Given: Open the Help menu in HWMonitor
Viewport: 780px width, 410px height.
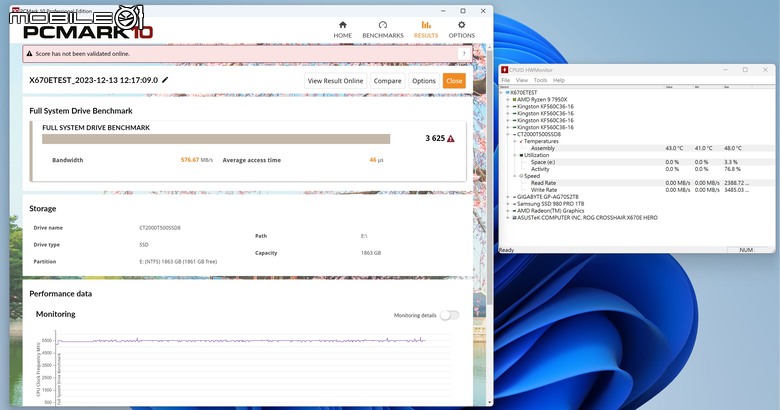Looking at the screenshot, I should pos(559,80).
